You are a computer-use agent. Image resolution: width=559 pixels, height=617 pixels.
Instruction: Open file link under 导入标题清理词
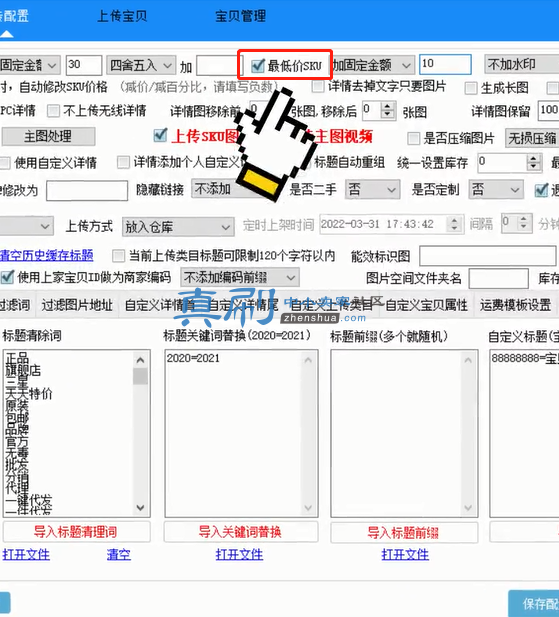(x=26, y=555)
